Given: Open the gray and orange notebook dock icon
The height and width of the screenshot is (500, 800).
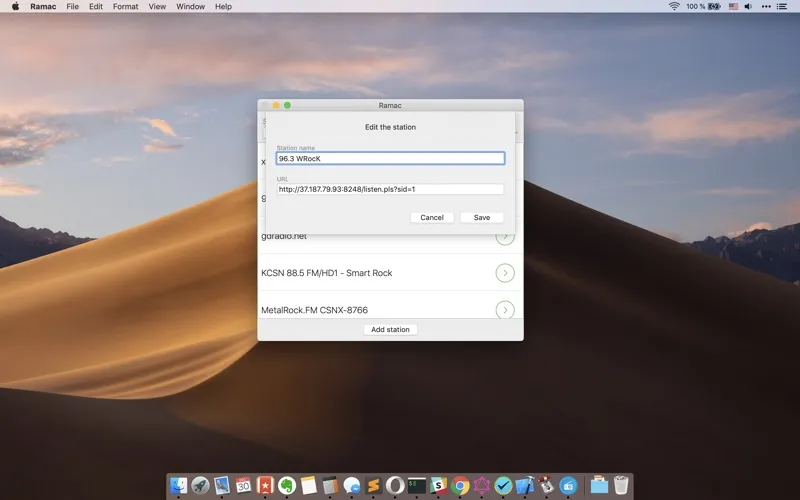Looking at the screenshot, I should pyautogui.click(x=330, y=485).
